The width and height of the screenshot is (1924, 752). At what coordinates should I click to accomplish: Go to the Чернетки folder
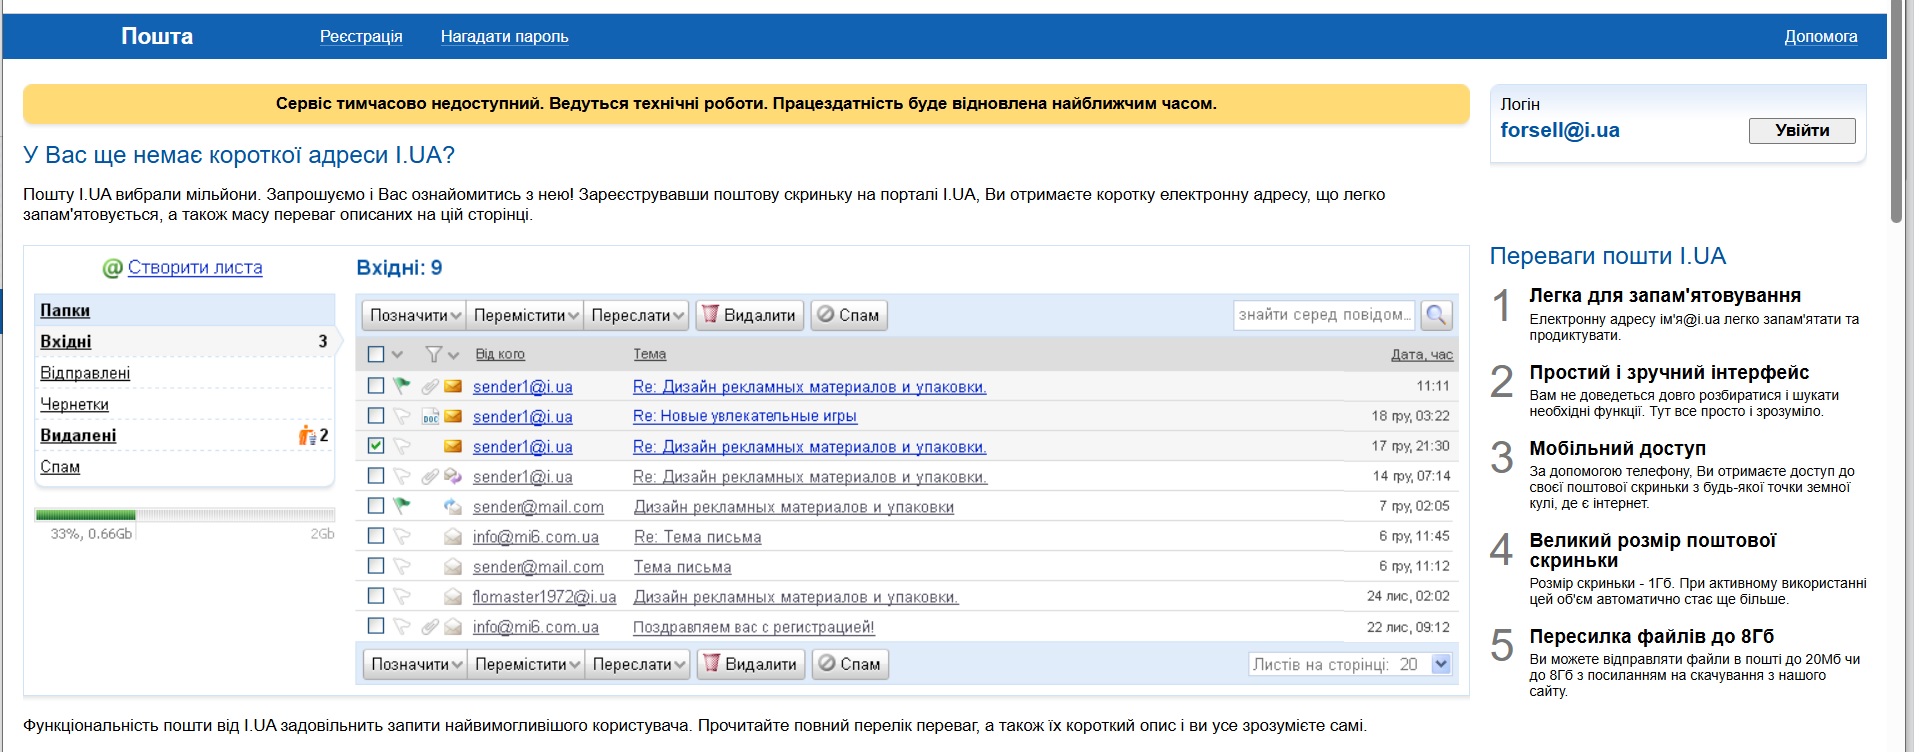click(x=74, y=404)
